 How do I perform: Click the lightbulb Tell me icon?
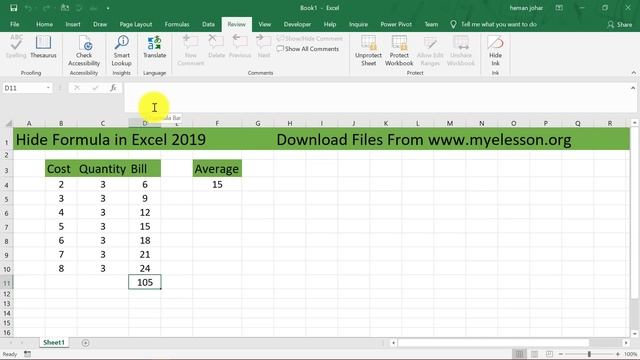click(x=453, y=24)
